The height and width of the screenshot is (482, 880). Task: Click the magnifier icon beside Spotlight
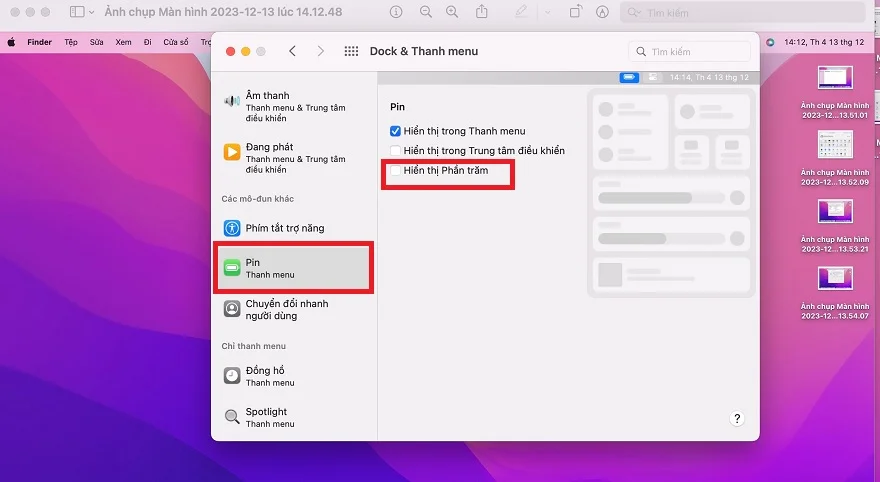(232, 417)
